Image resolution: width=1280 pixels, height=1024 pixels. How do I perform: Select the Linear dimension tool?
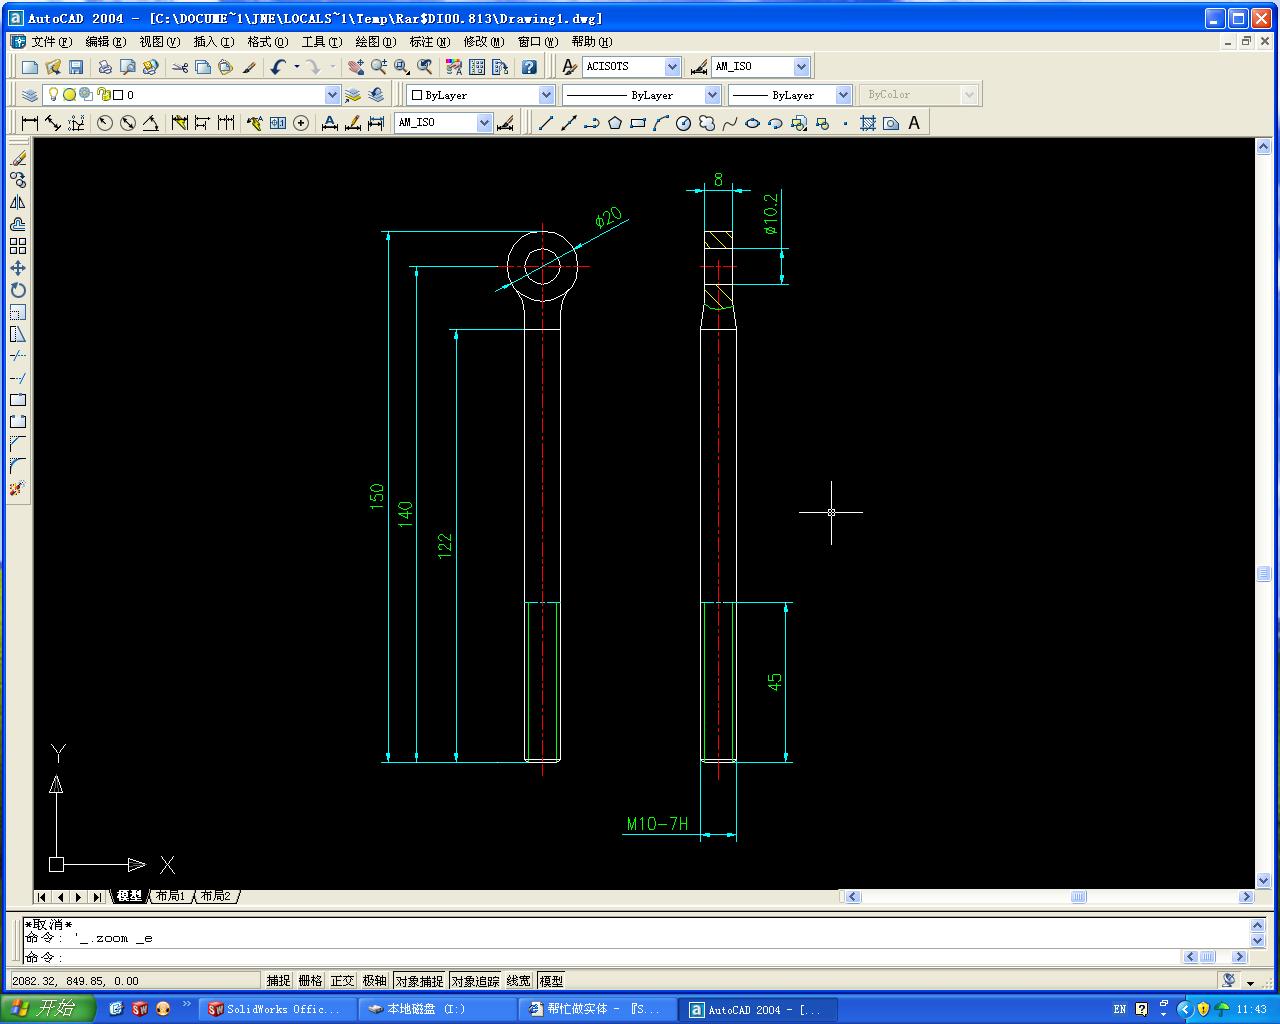click(x=30, y=123)
